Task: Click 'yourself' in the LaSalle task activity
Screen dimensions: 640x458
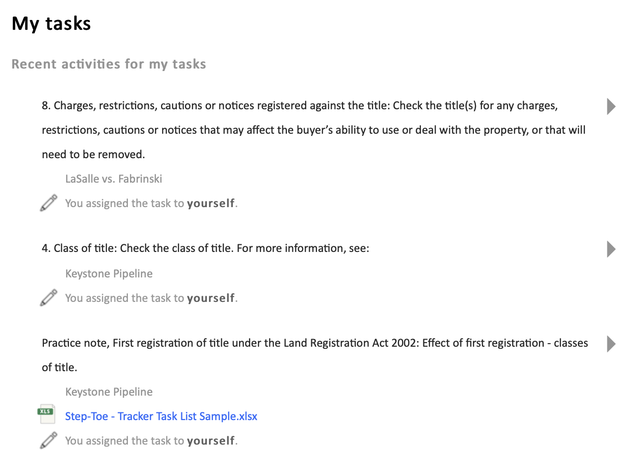Action: tap(211, 203)
